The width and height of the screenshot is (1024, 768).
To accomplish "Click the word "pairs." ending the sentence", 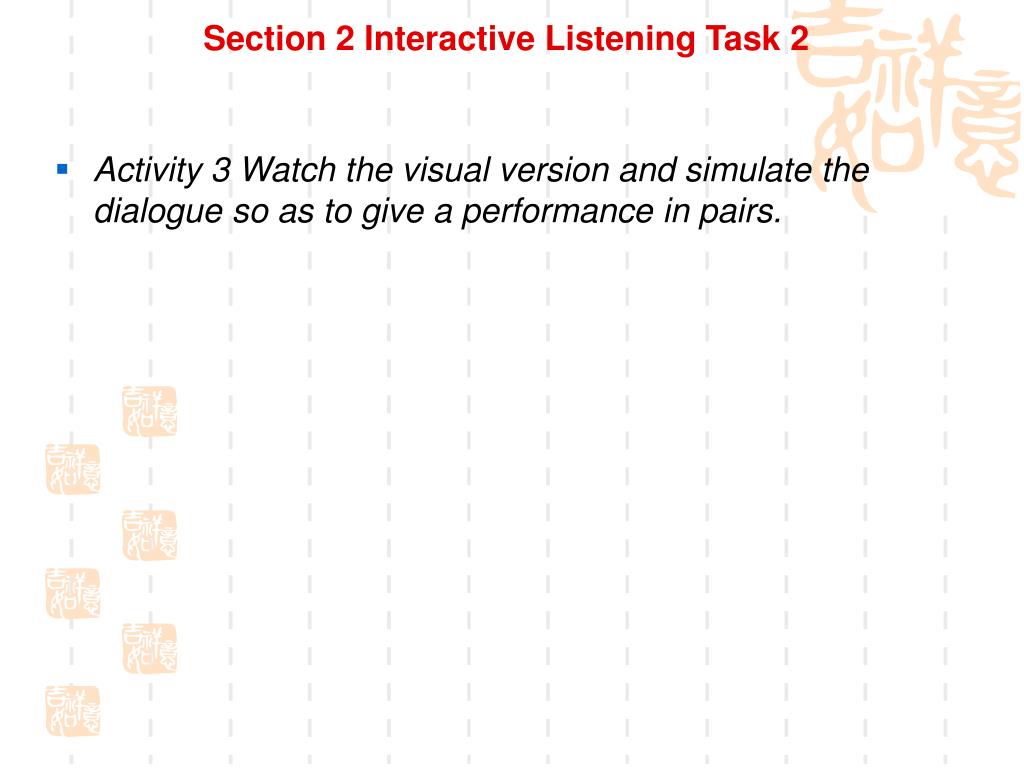I will (x=741, y=213).
